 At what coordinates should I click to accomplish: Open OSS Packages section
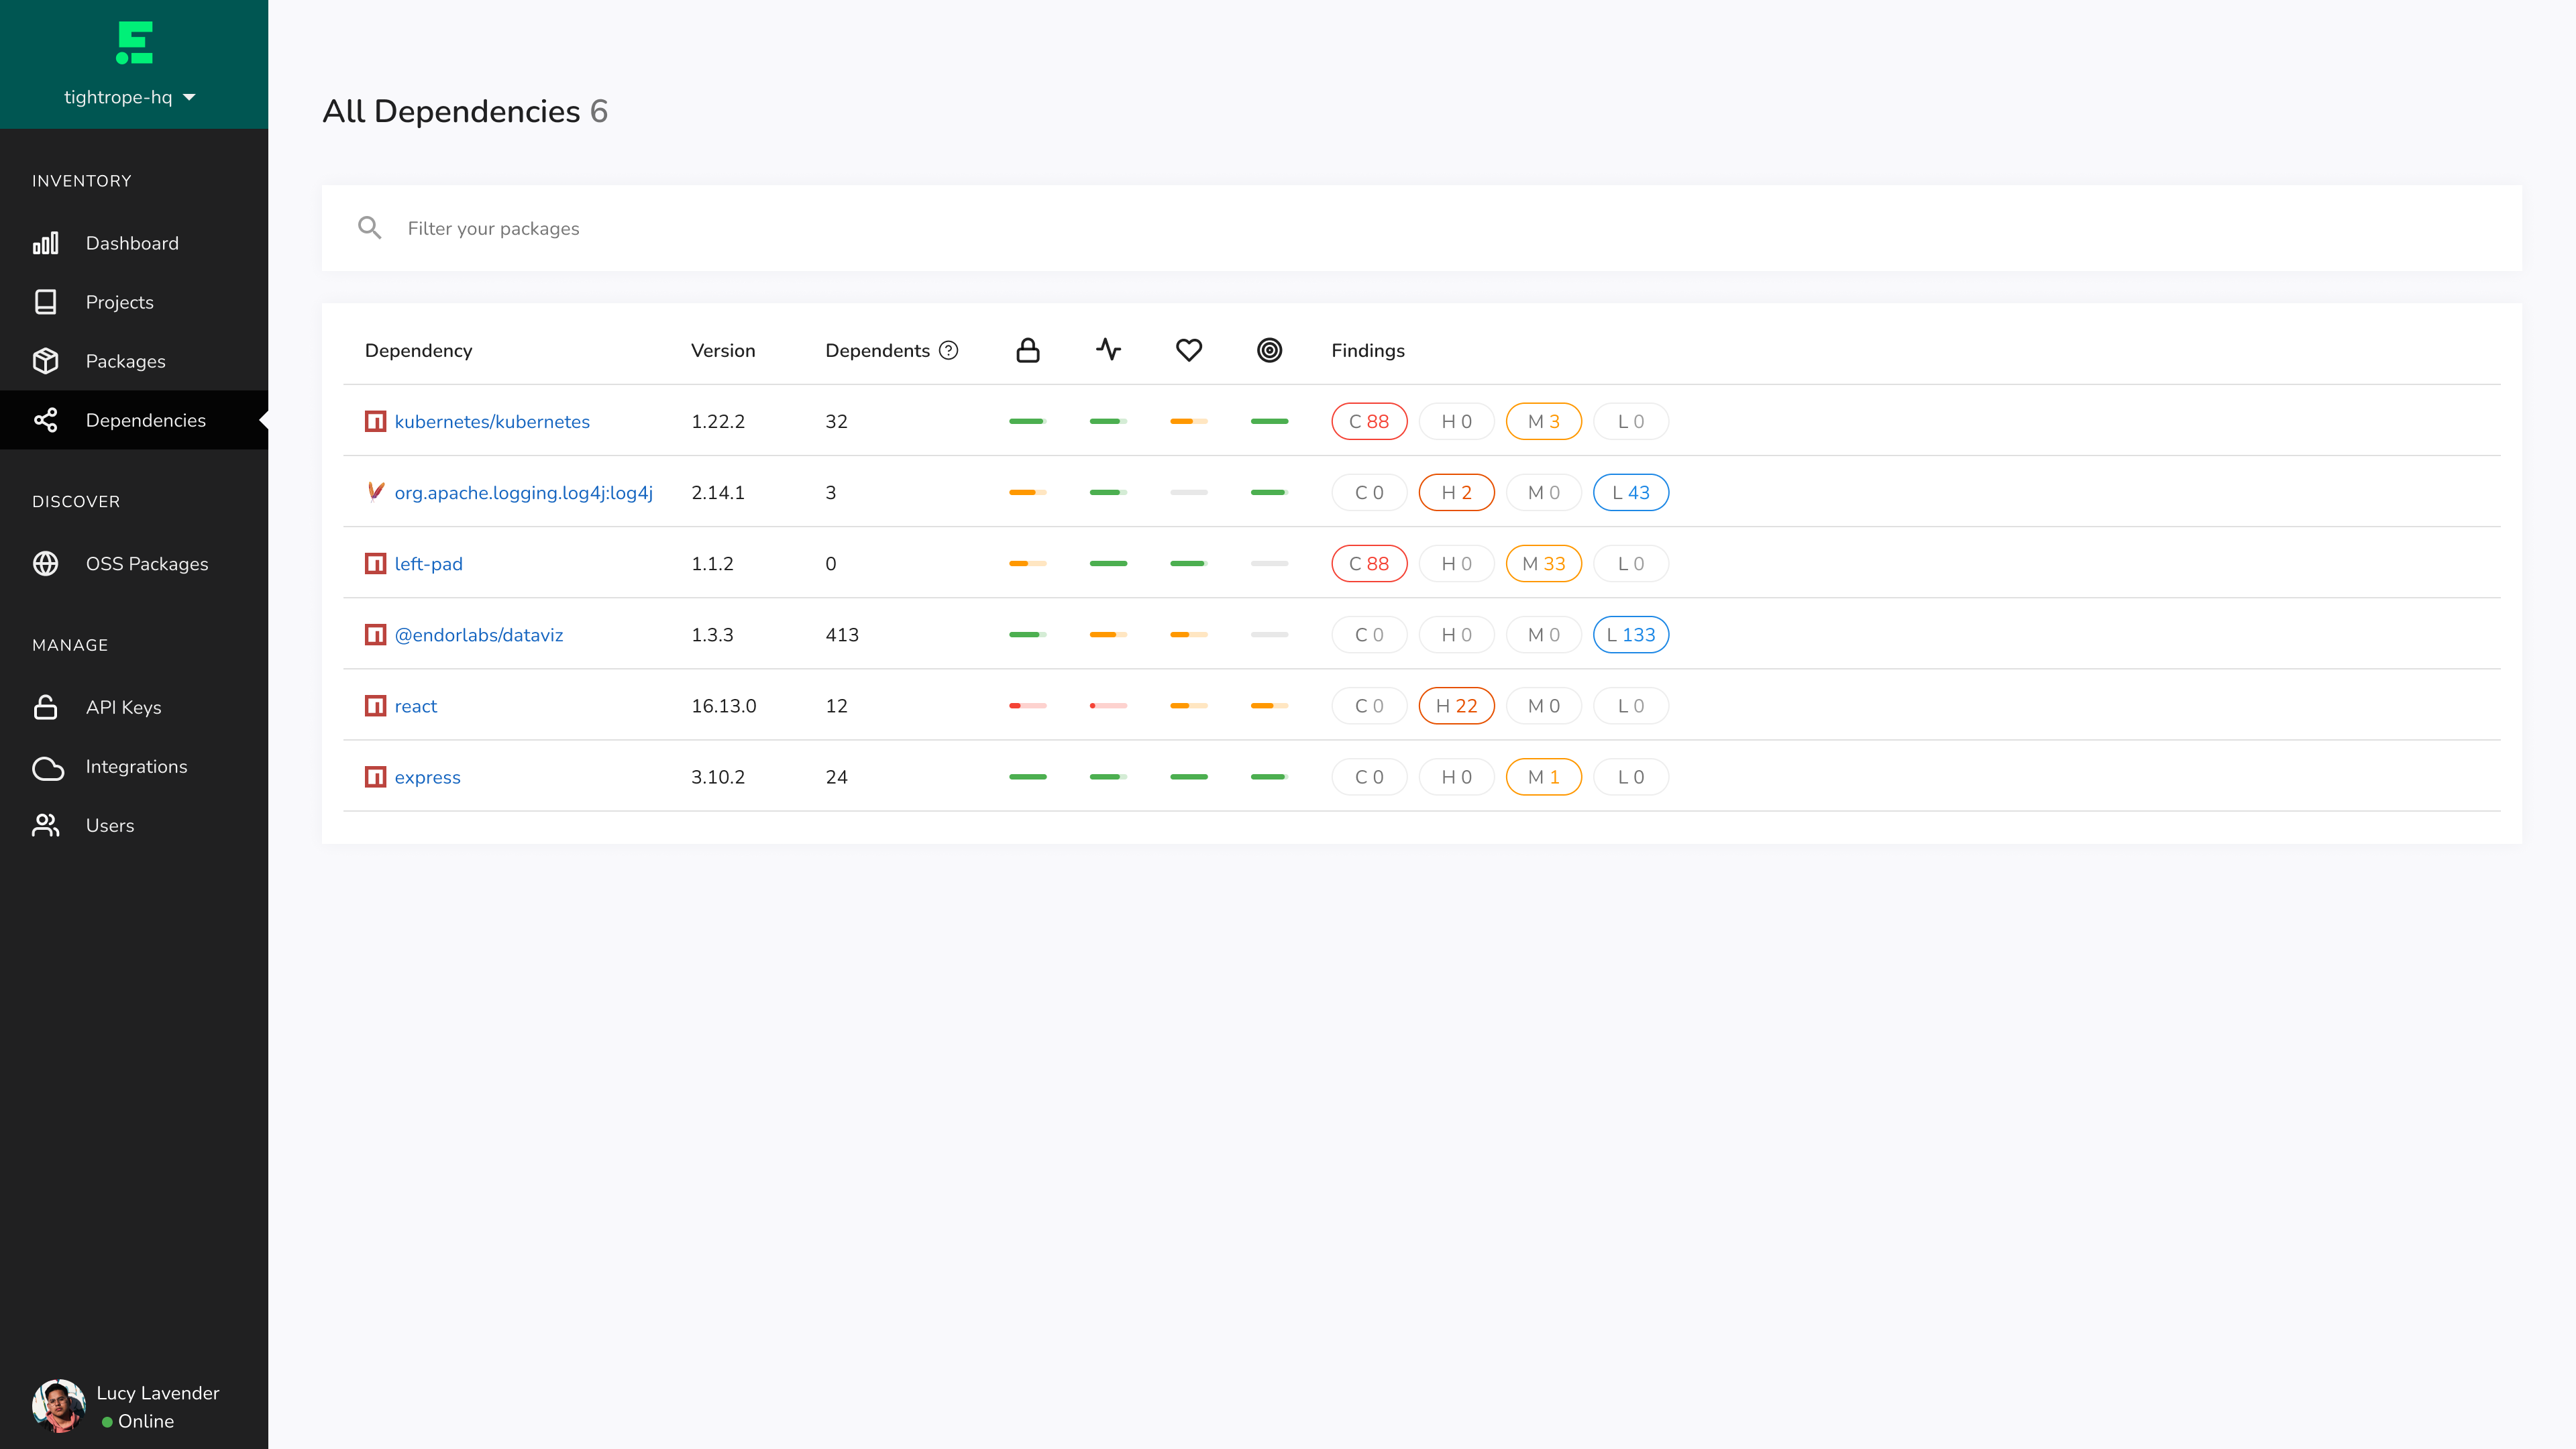(x=147, y=564)
